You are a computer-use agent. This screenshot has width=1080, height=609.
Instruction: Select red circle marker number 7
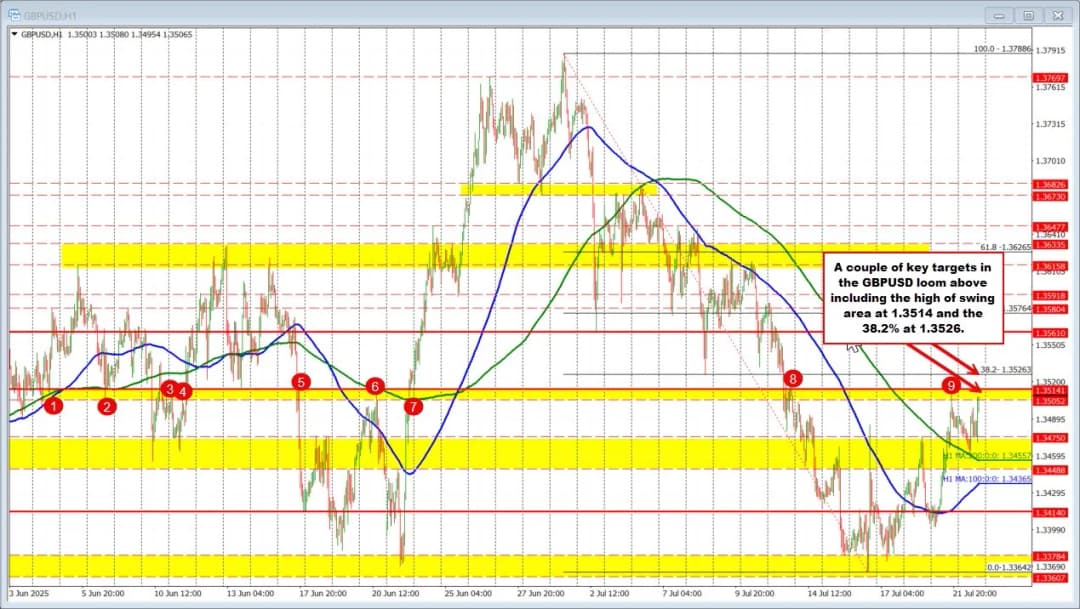[413, 406]
